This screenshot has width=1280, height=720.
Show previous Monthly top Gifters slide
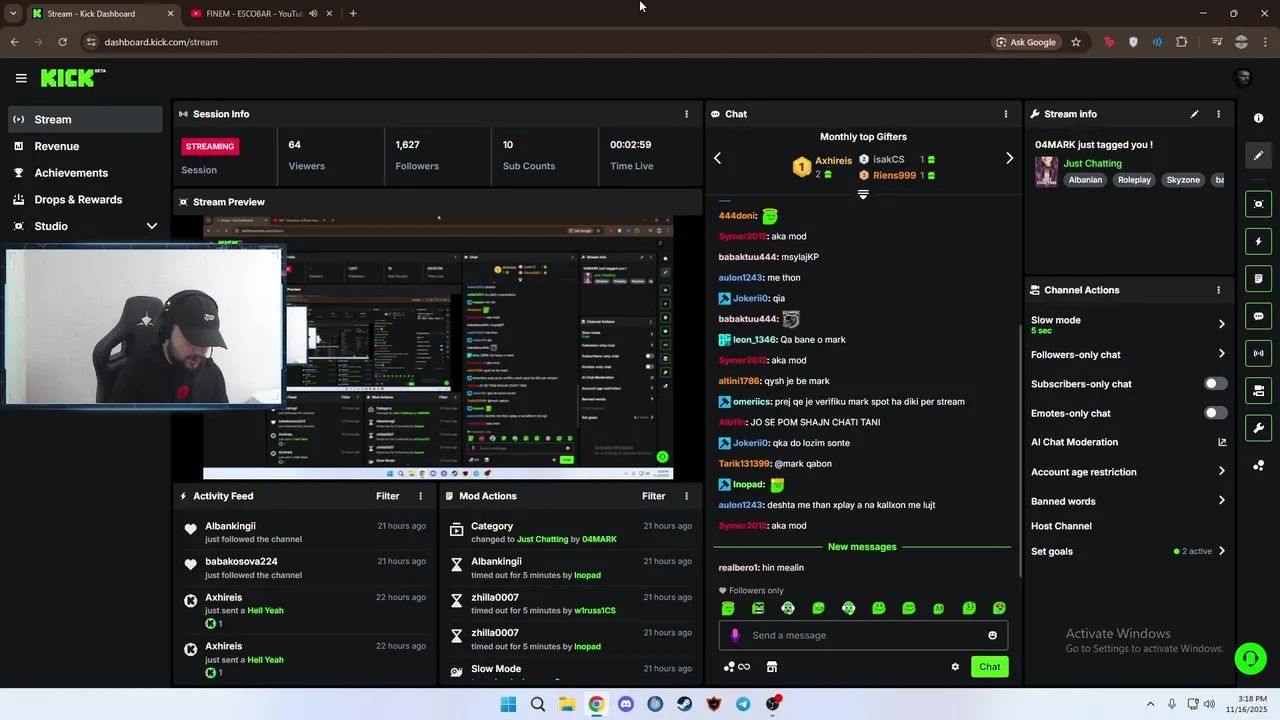click(x=717, y=158)
